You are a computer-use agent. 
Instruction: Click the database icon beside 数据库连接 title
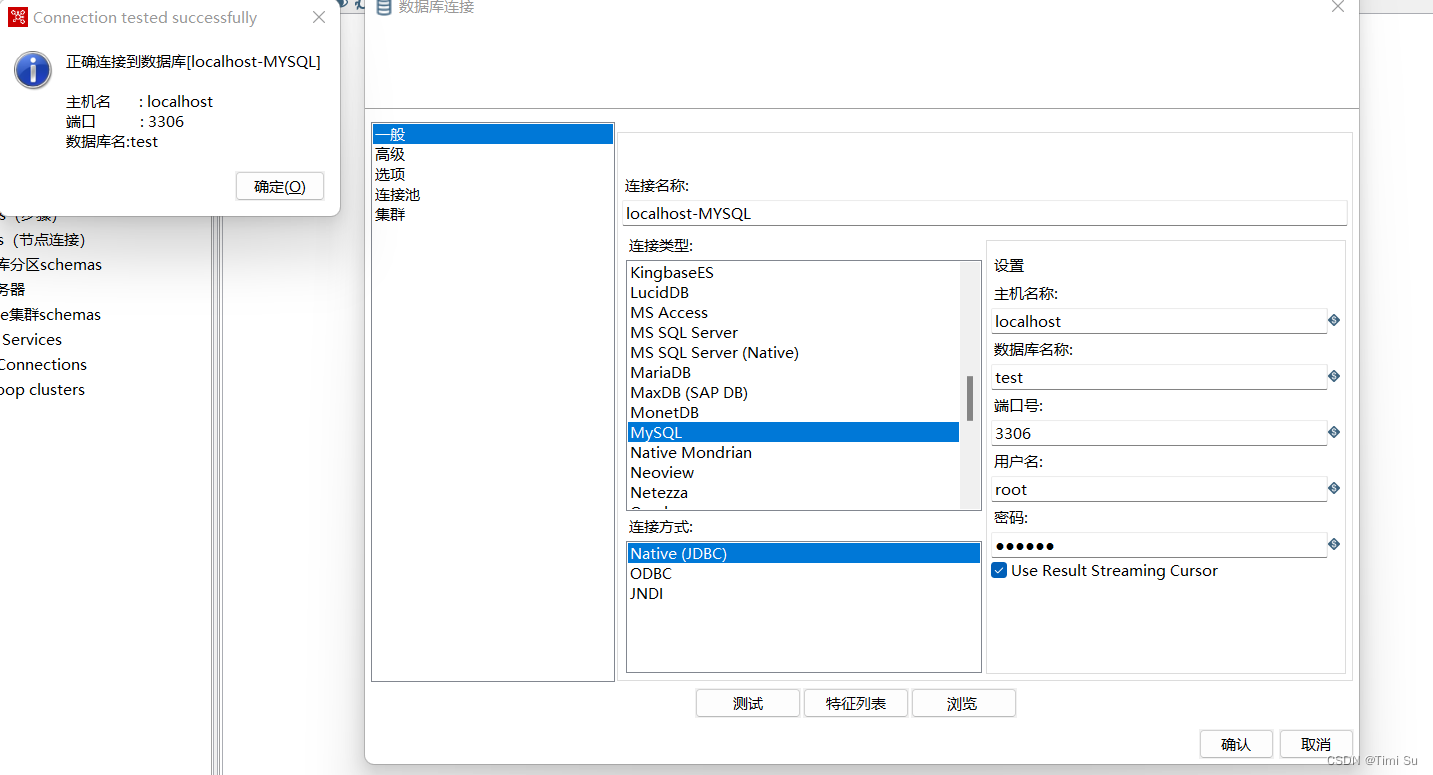[384, 7]
